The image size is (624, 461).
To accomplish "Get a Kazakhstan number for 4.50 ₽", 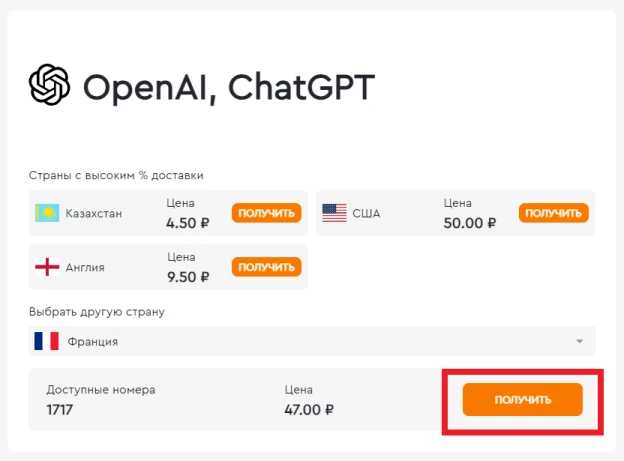I will (267, 213).
